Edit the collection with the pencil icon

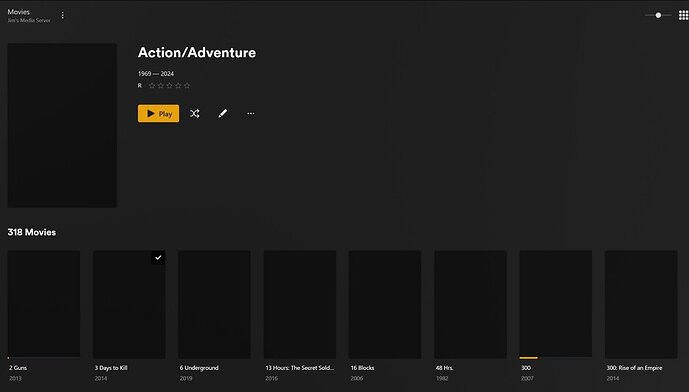click(223, 113)
